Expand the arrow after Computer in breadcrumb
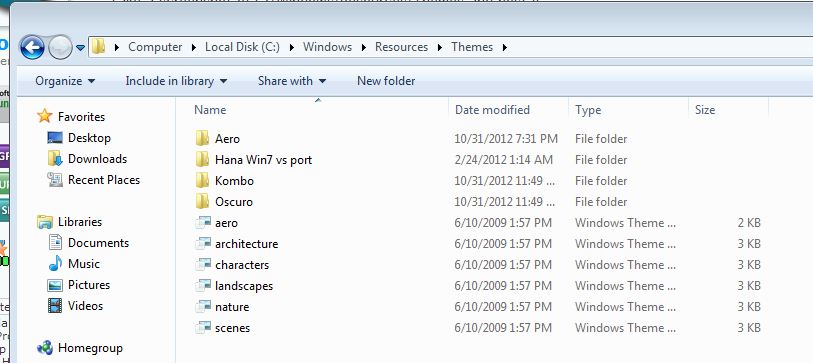 [x=193, y=48]
